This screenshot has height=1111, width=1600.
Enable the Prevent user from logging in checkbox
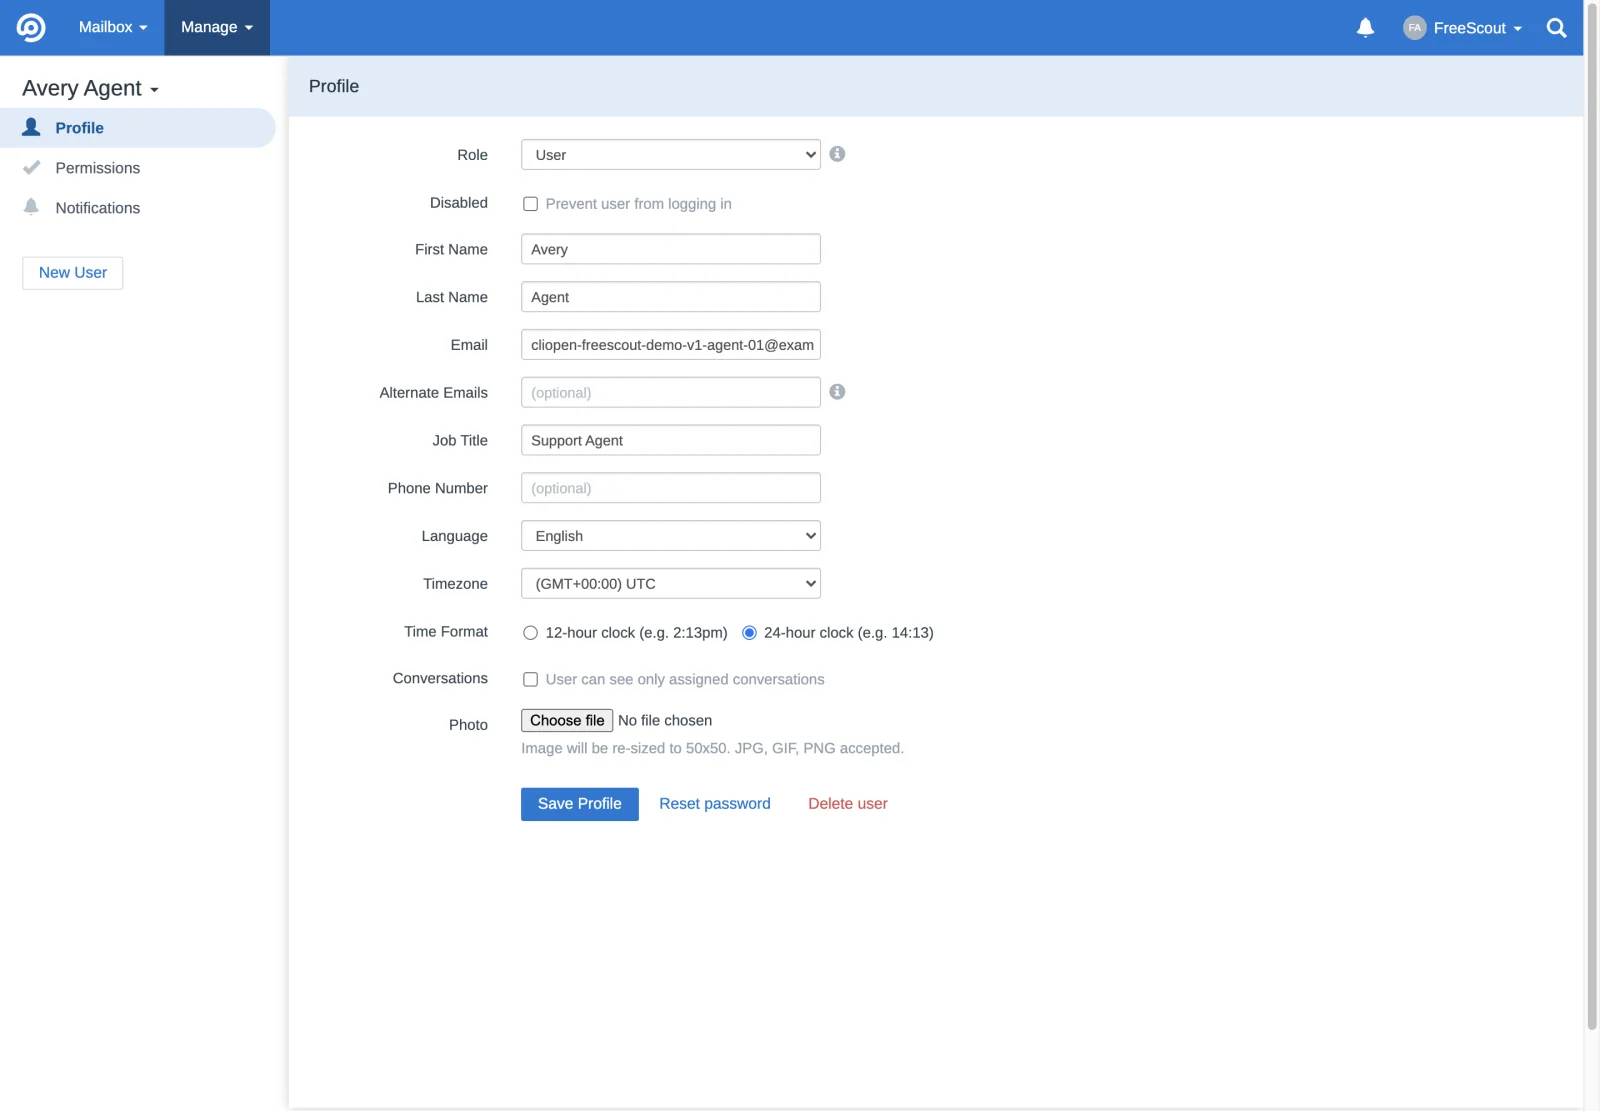pyautogui.click(x=530, y=204)
